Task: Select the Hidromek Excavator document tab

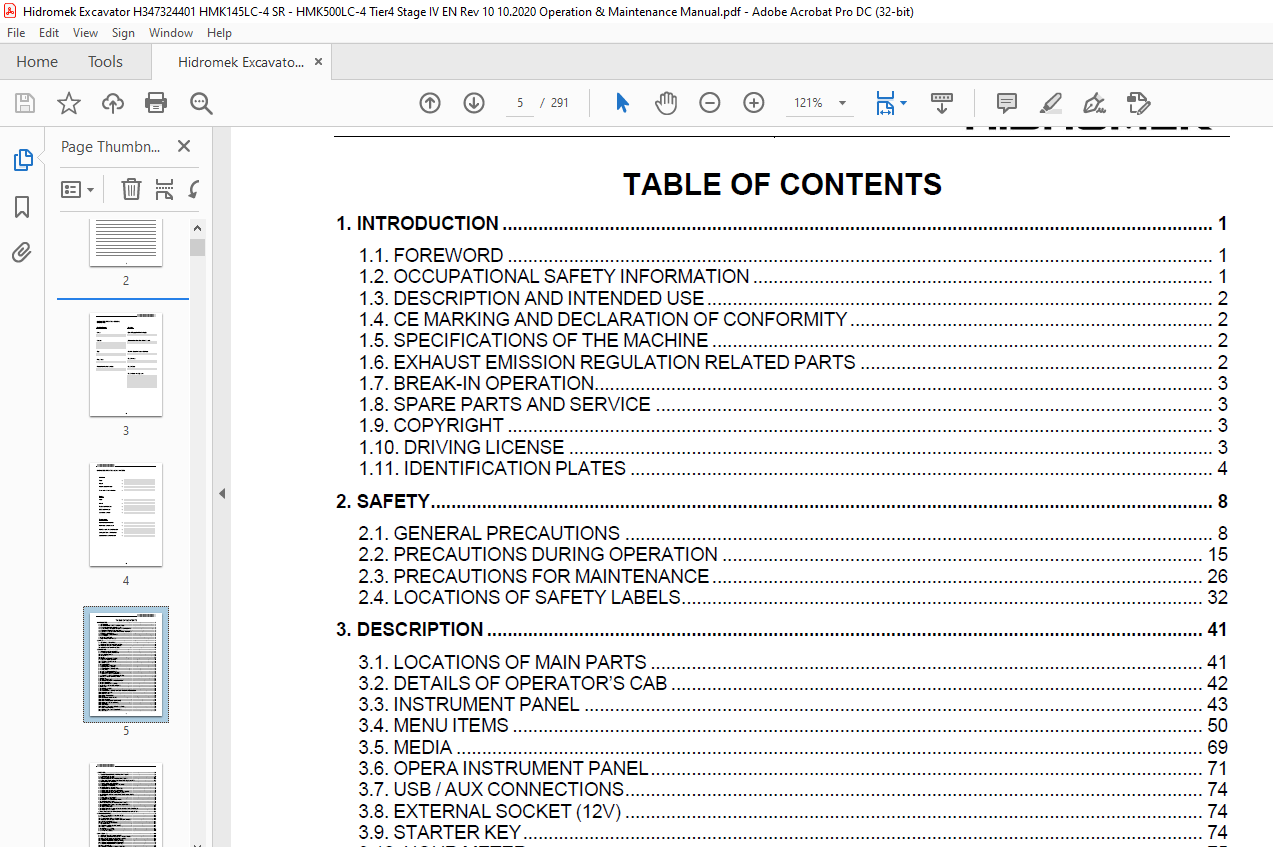Action: click(241, 62)
